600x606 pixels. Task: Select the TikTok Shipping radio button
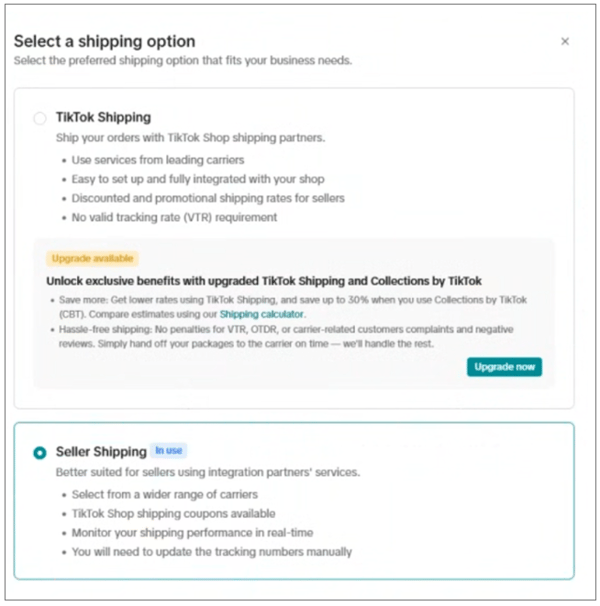[x=40, y=119]
